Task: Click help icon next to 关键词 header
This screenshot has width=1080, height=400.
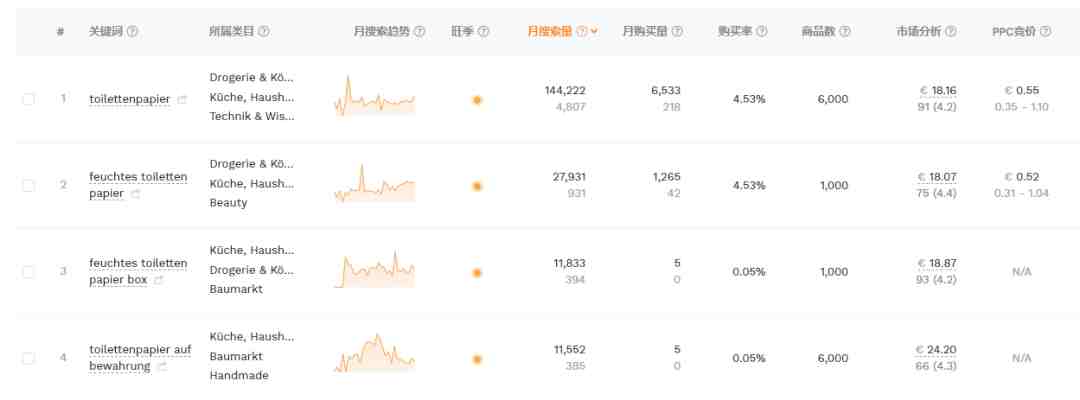Action: (x=133, y=32)
